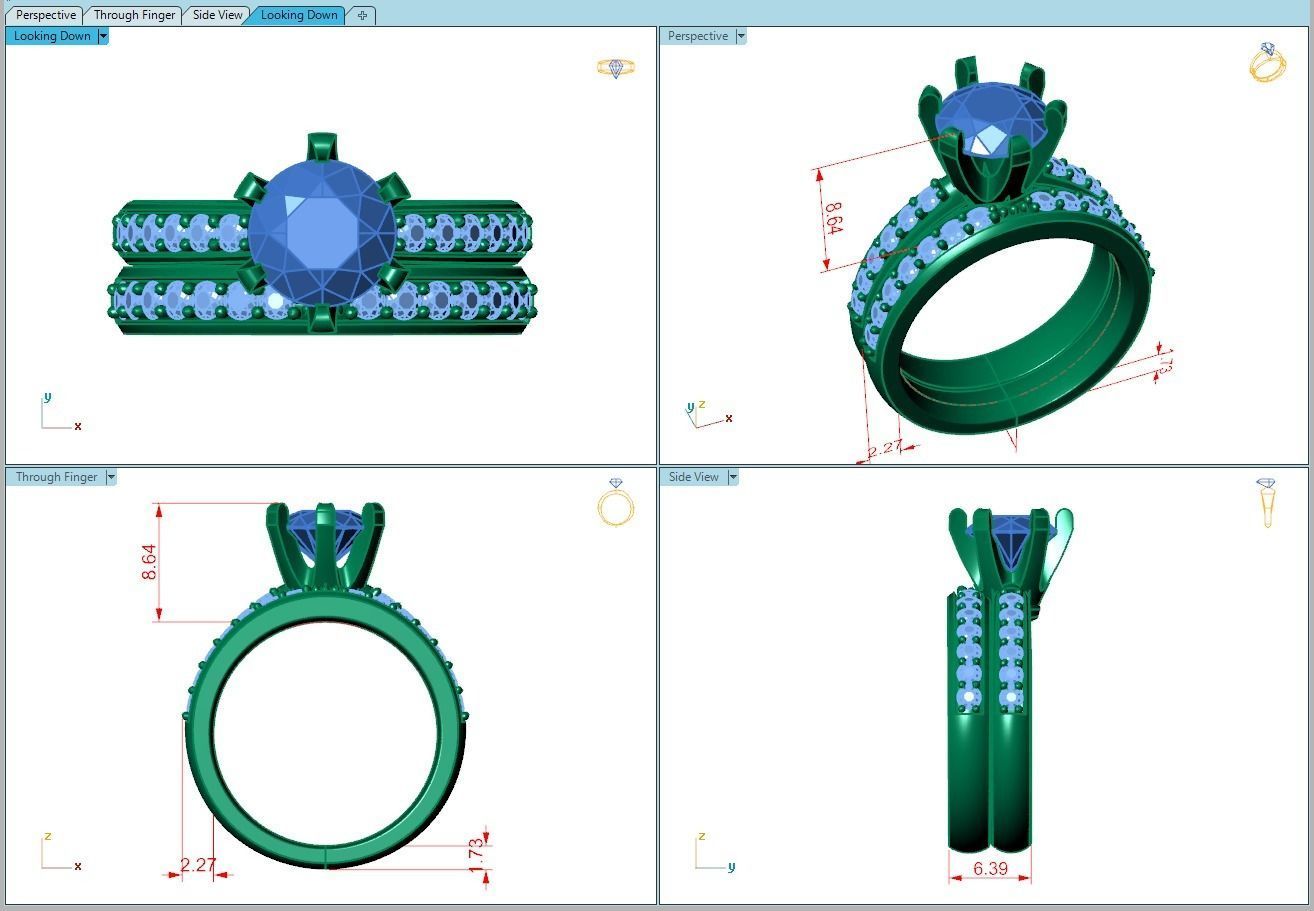
Task: Click the Side View viewport title label
Action: [694, 477]
